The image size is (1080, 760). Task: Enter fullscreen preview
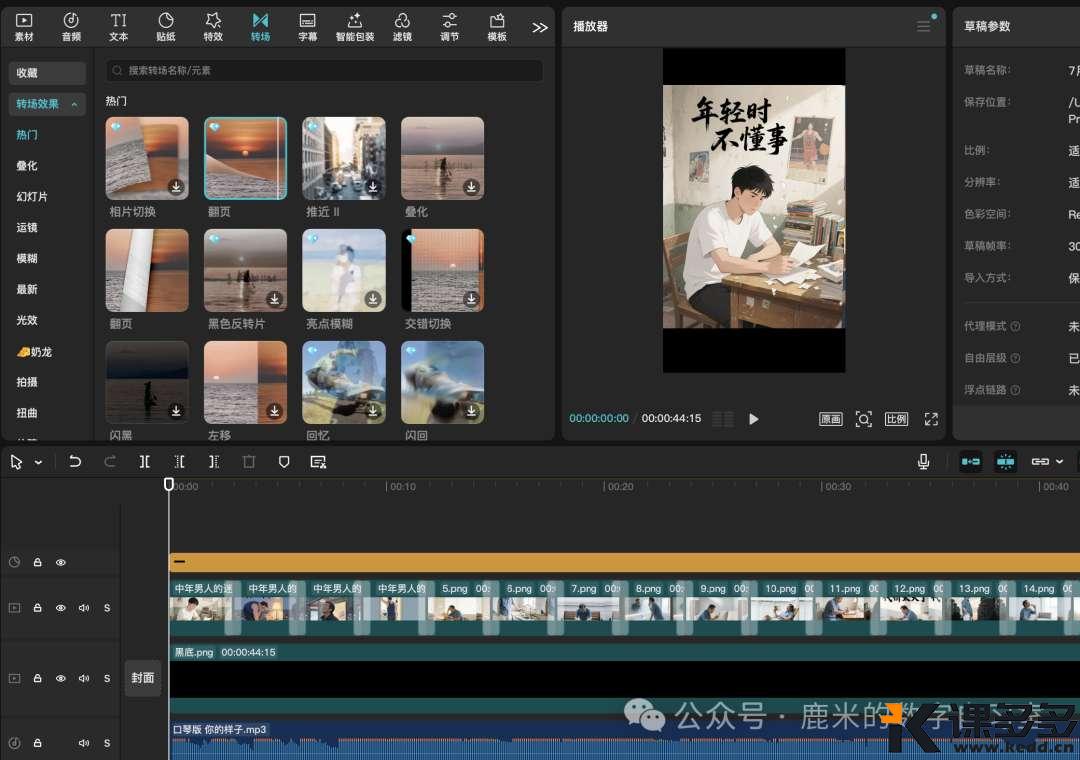coord(931,419)
